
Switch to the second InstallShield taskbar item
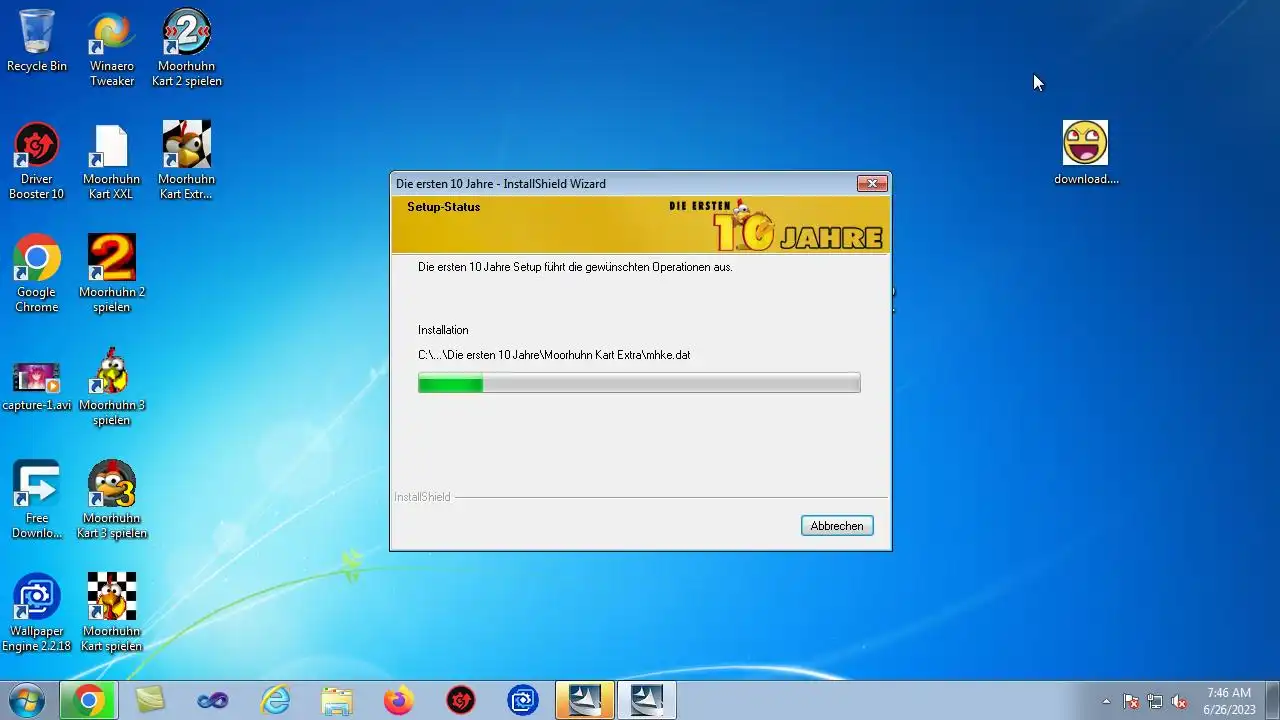point(647,701)
